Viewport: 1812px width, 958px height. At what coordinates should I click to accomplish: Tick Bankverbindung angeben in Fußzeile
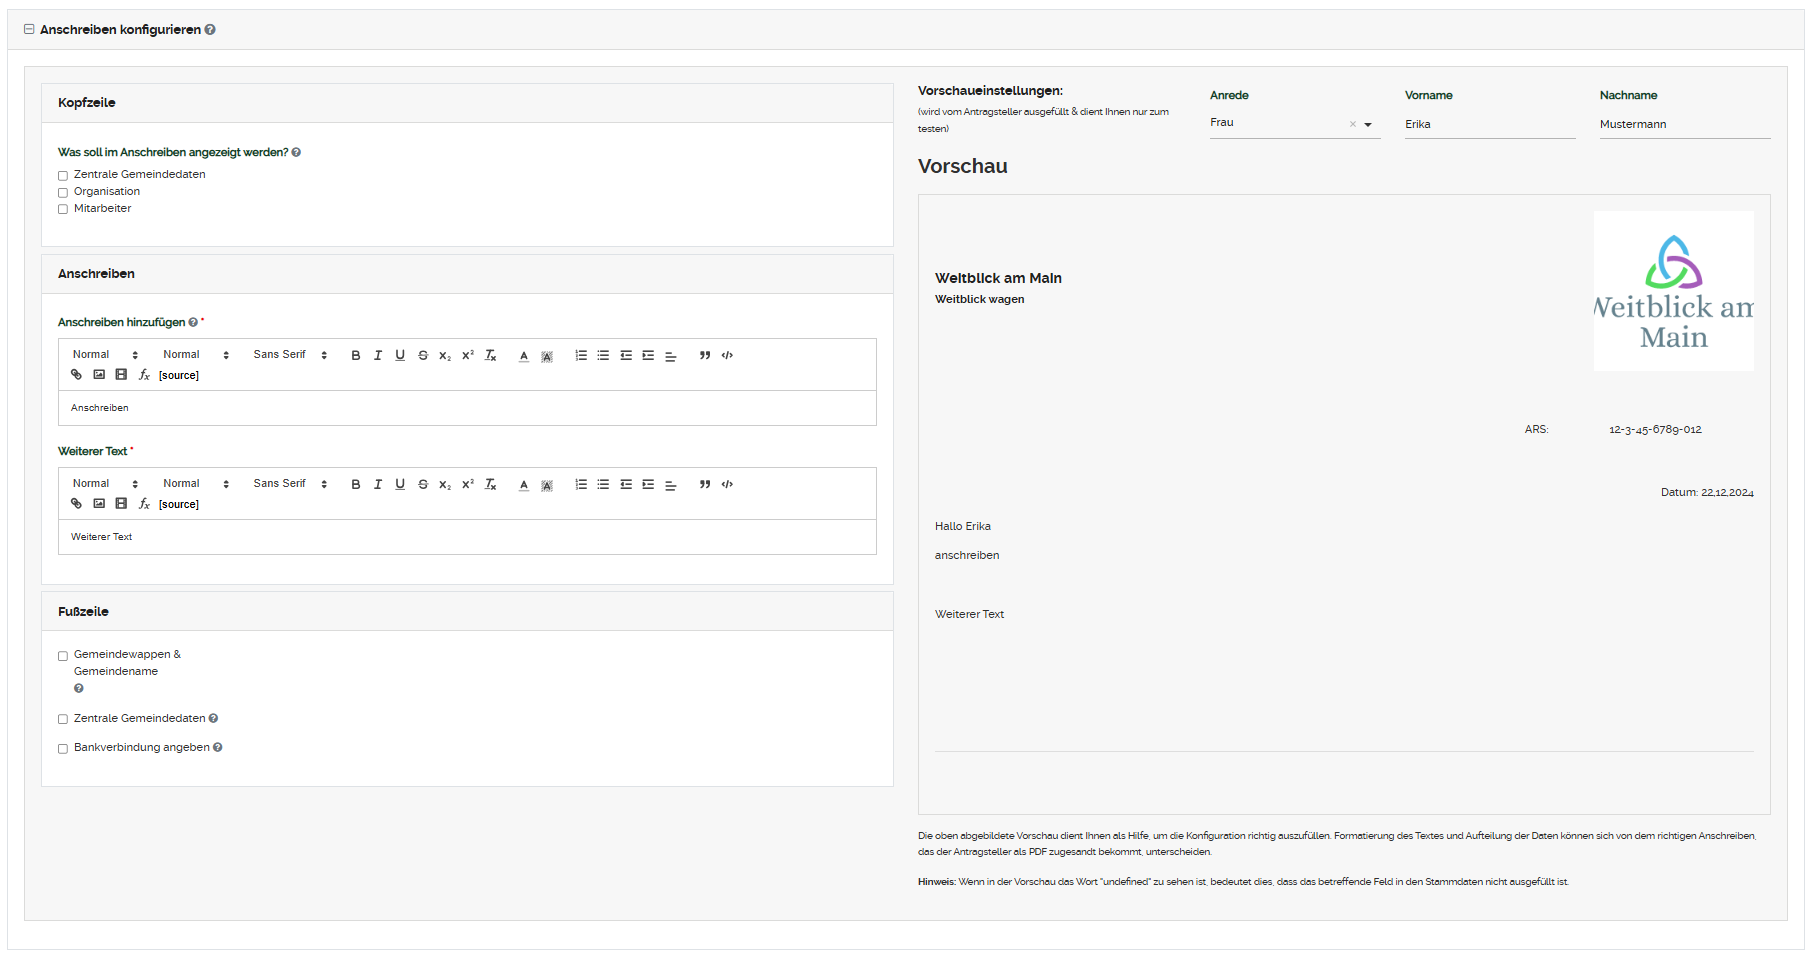(63, 749)
